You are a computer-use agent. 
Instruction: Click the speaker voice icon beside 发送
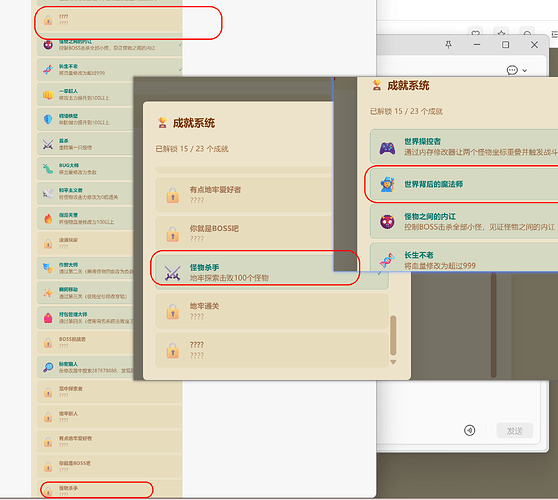tap(469, 430)
